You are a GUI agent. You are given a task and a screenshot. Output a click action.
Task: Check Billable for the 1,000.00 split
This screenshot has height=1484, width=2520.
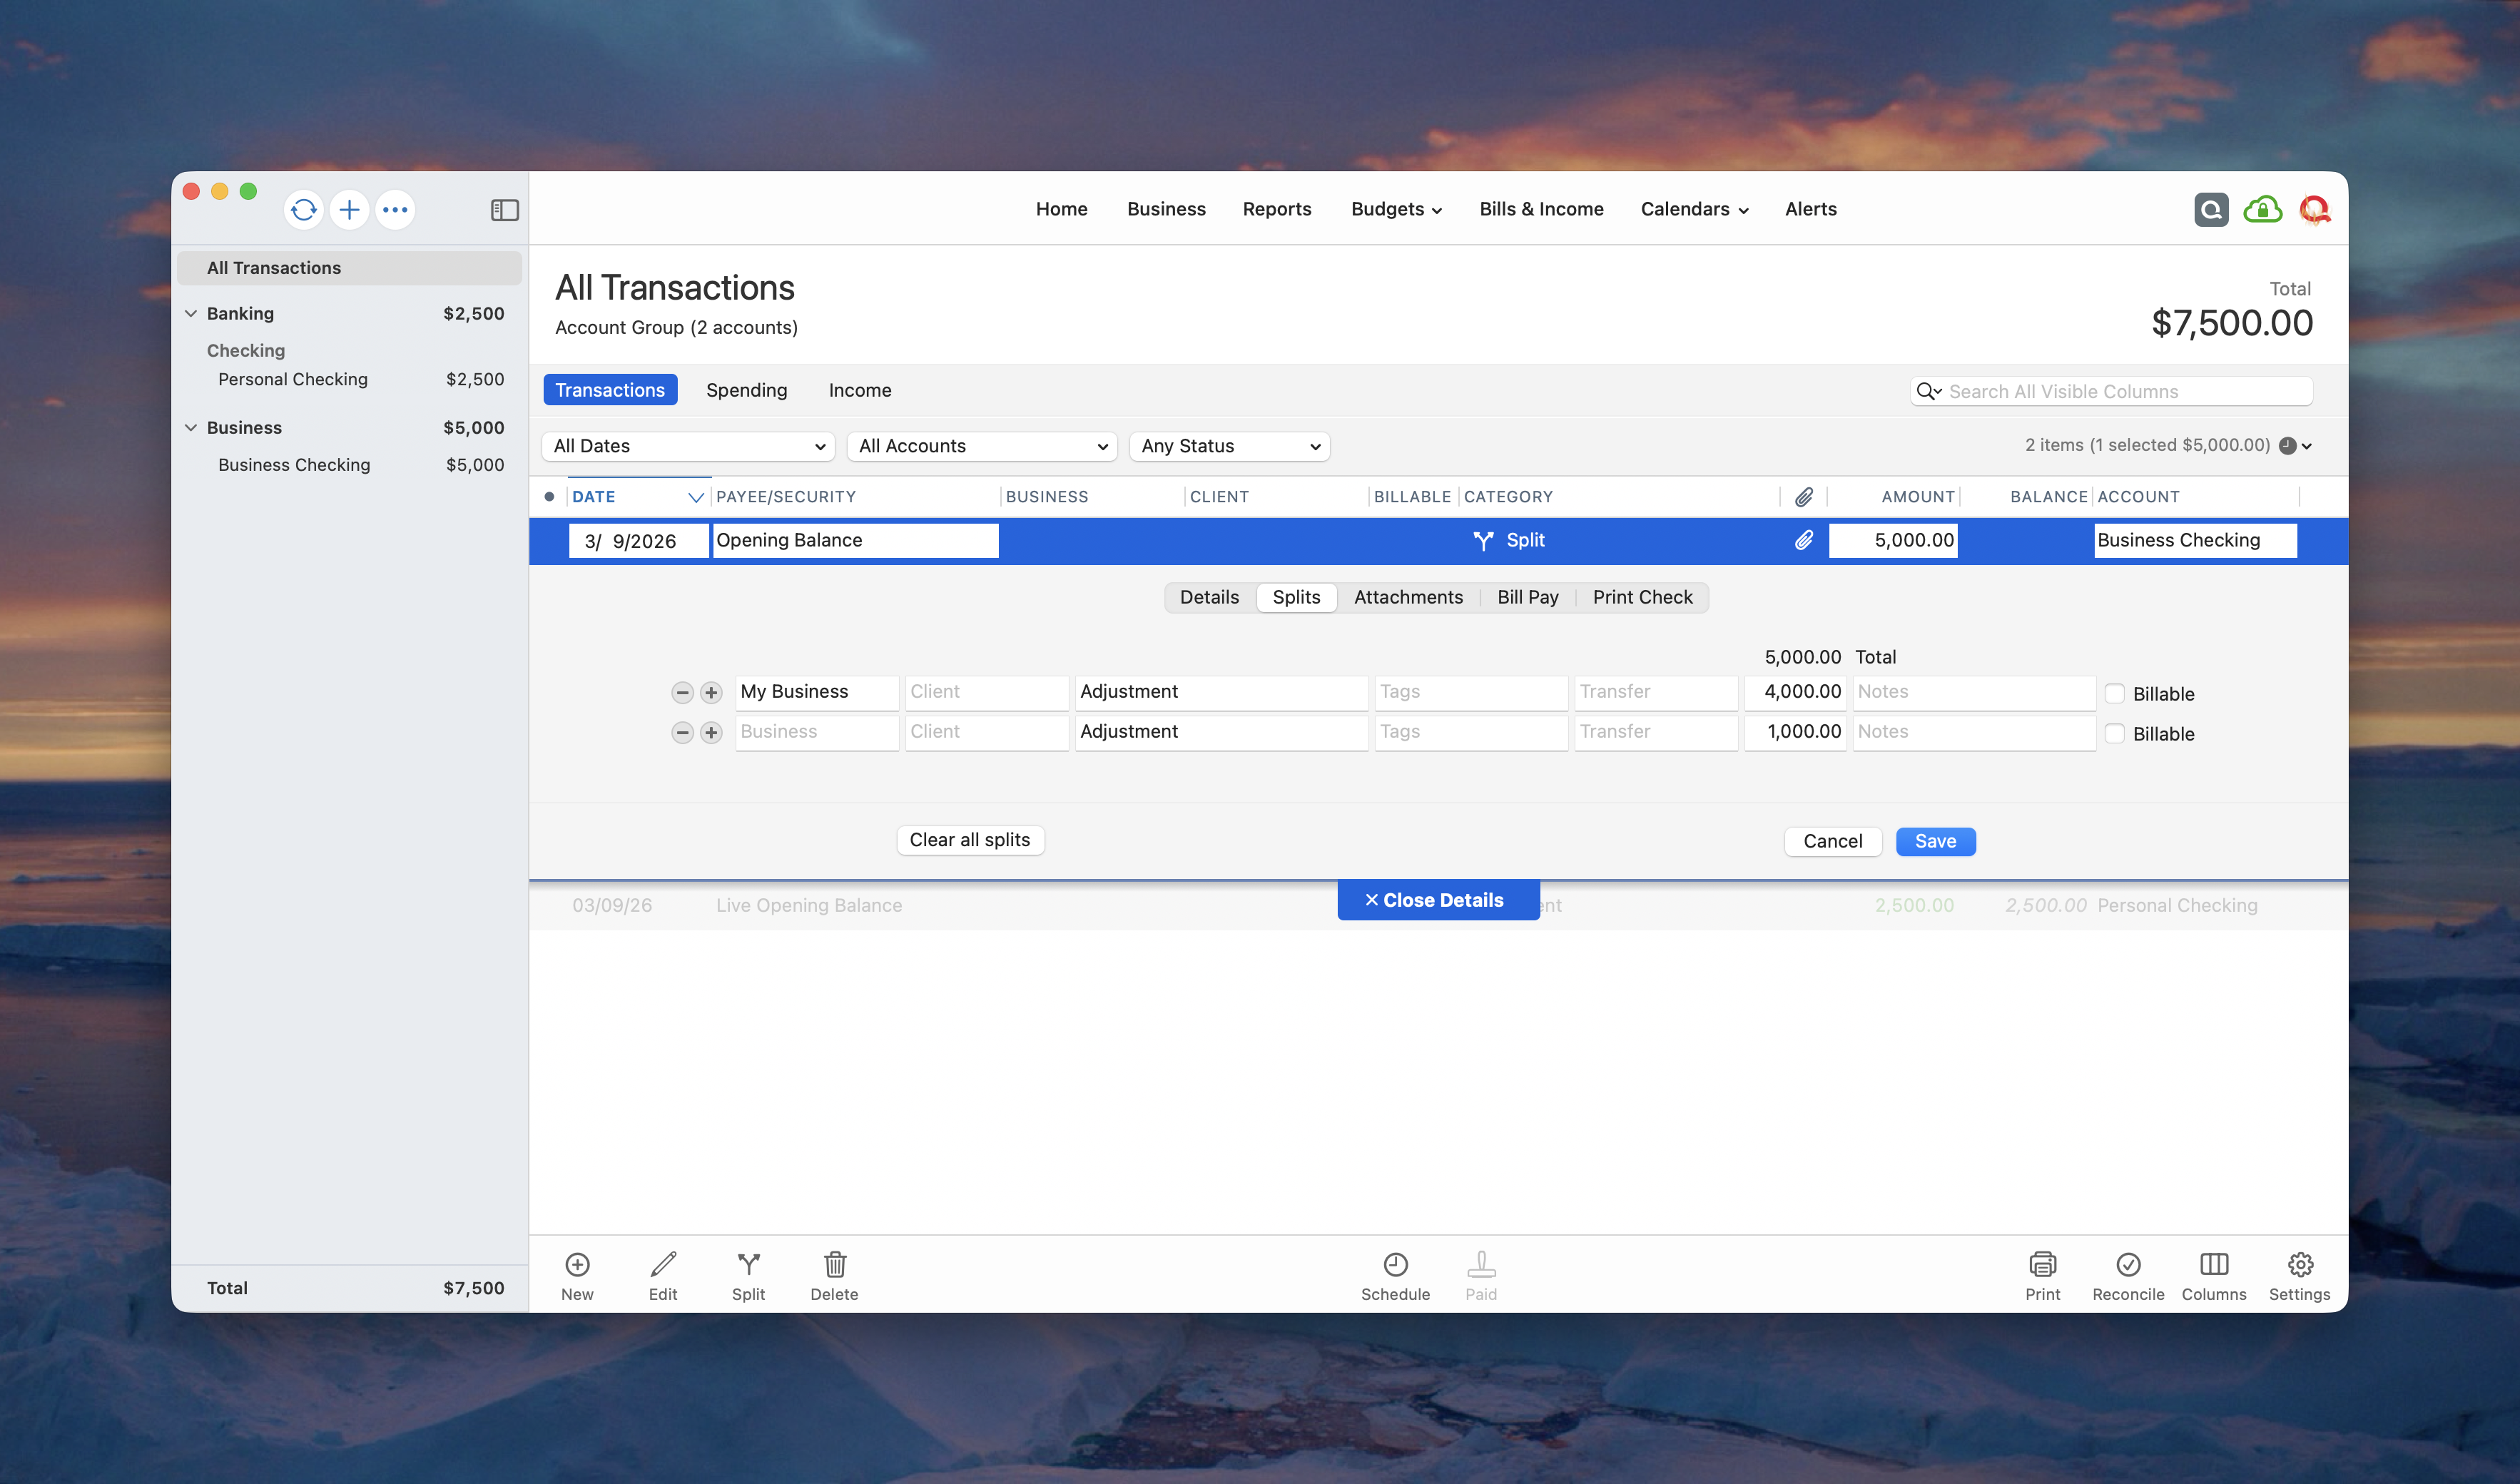coord(2114,733)
